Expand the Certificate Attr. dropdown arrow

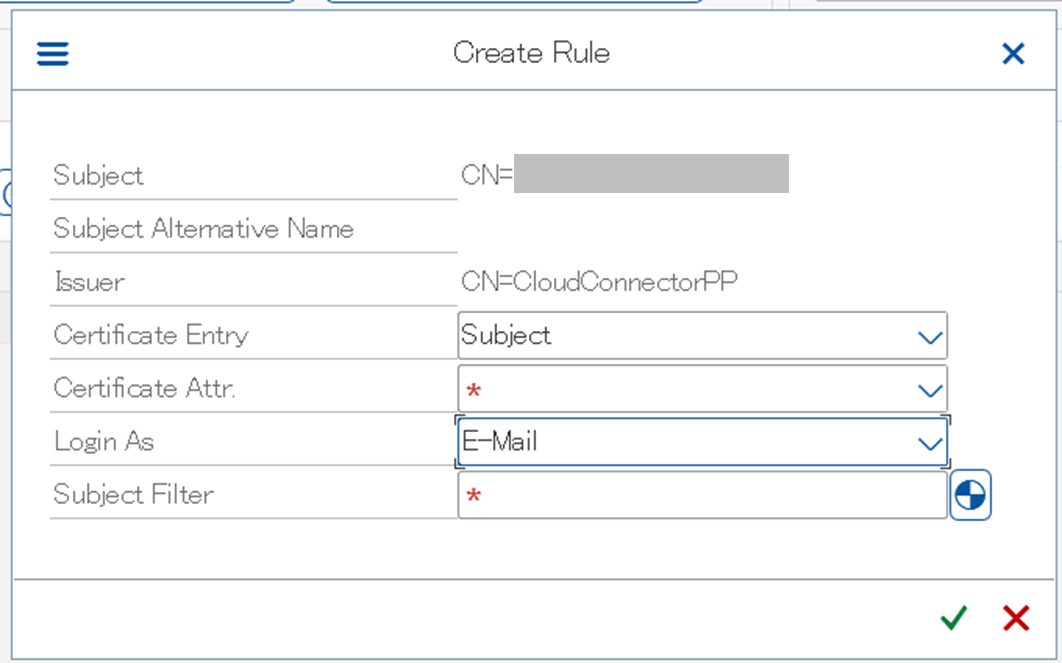tap(930, 390)
